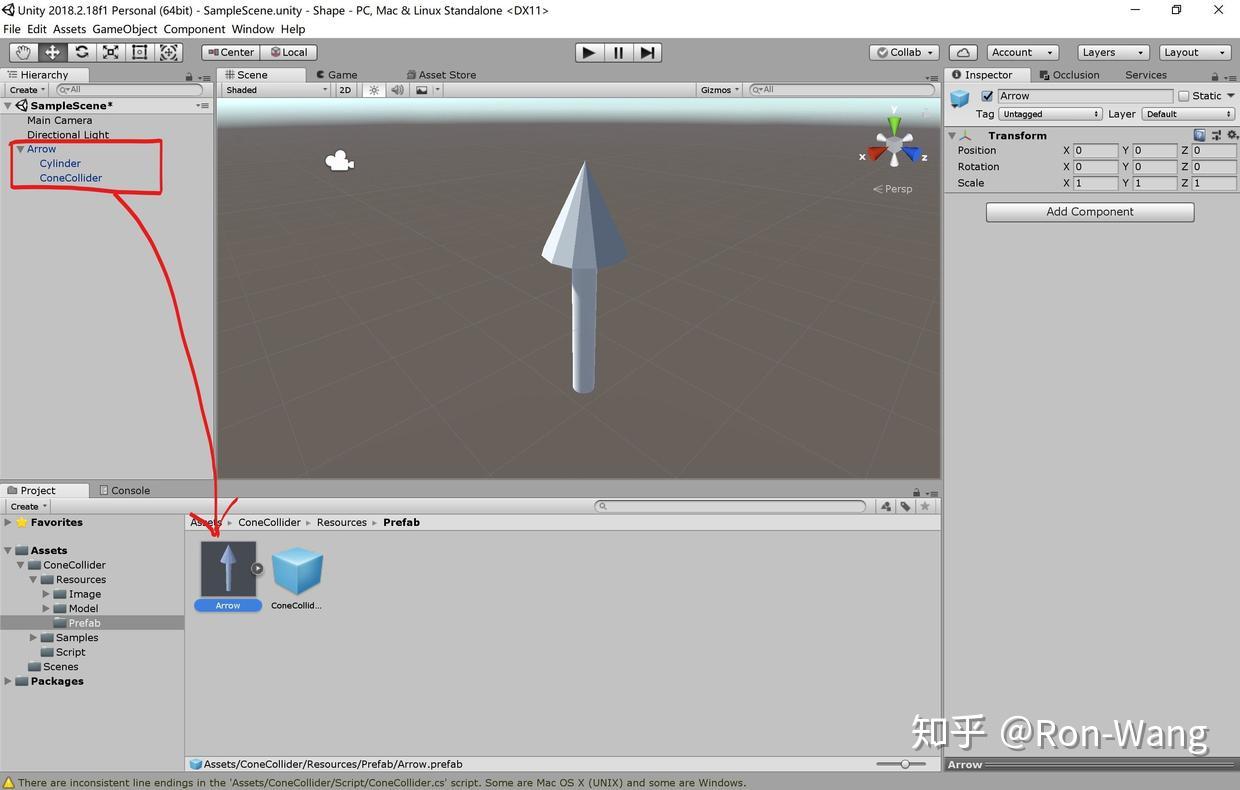The width and height of the screenshot is (1240, 790).
Task: Mute Scene view audio
Action: [396, 89]
